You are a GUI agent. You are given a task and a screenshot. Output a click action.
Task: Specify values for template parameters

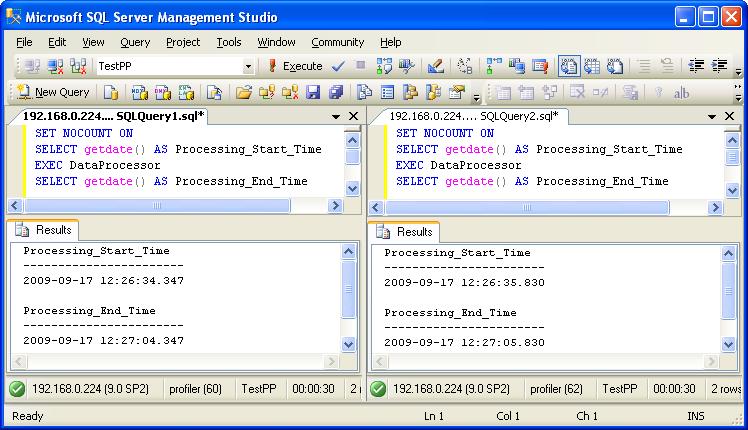[464, 66]
